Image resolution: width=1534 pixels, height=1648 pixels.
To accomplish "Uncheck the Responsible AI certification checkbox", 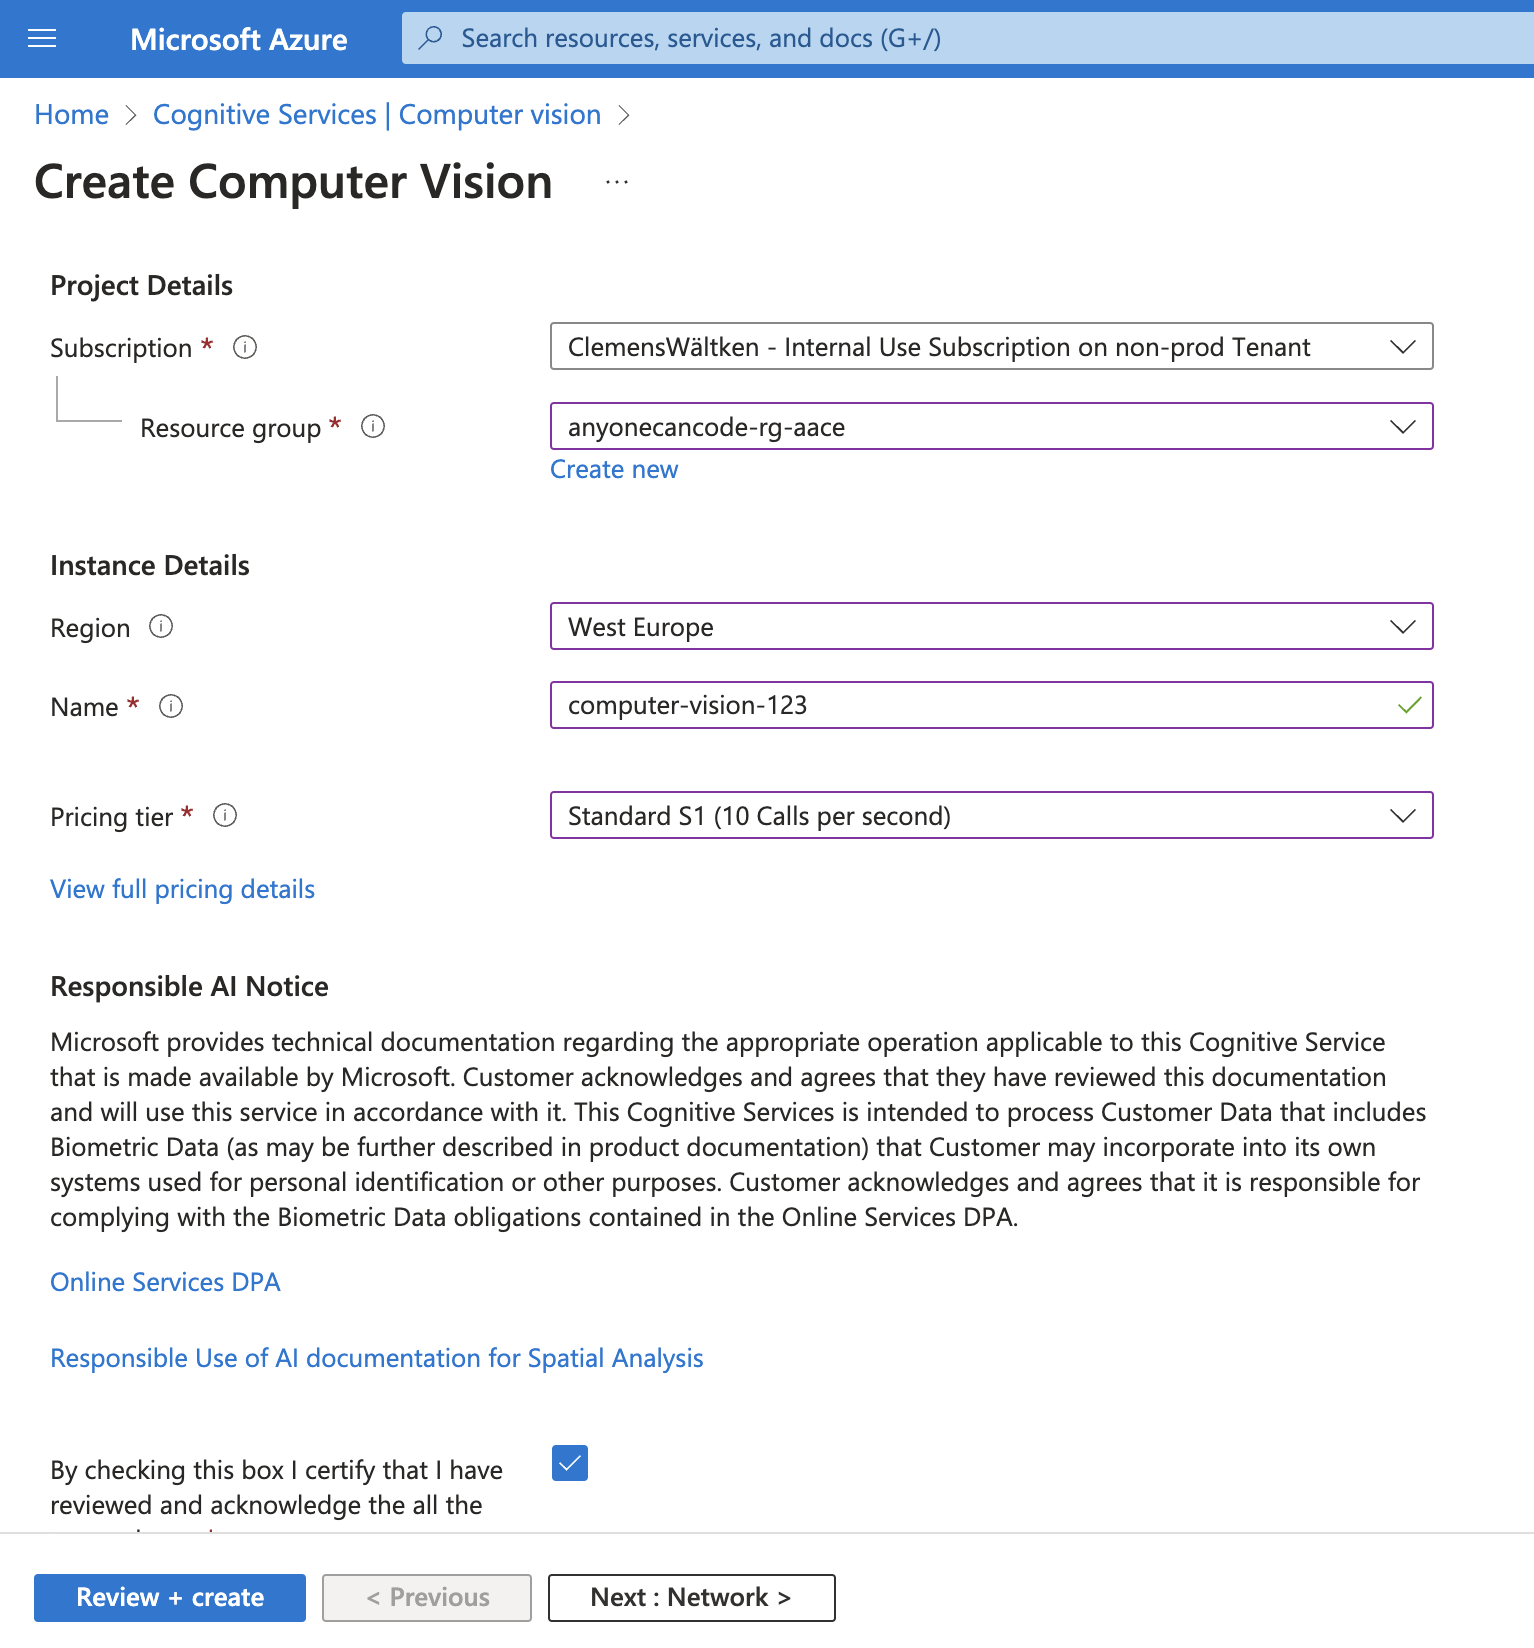I will click(569, 1463).
